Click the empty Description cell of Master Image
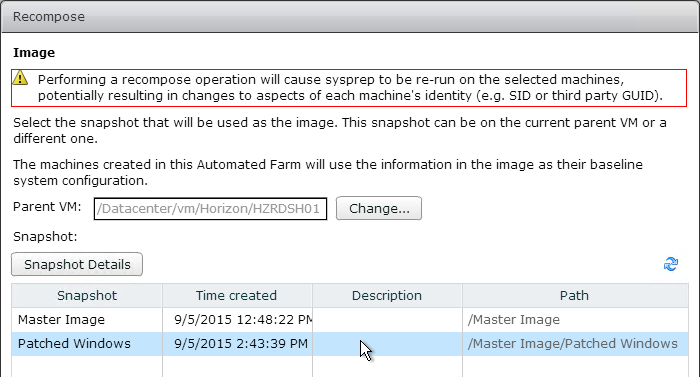 click(387, 320)
